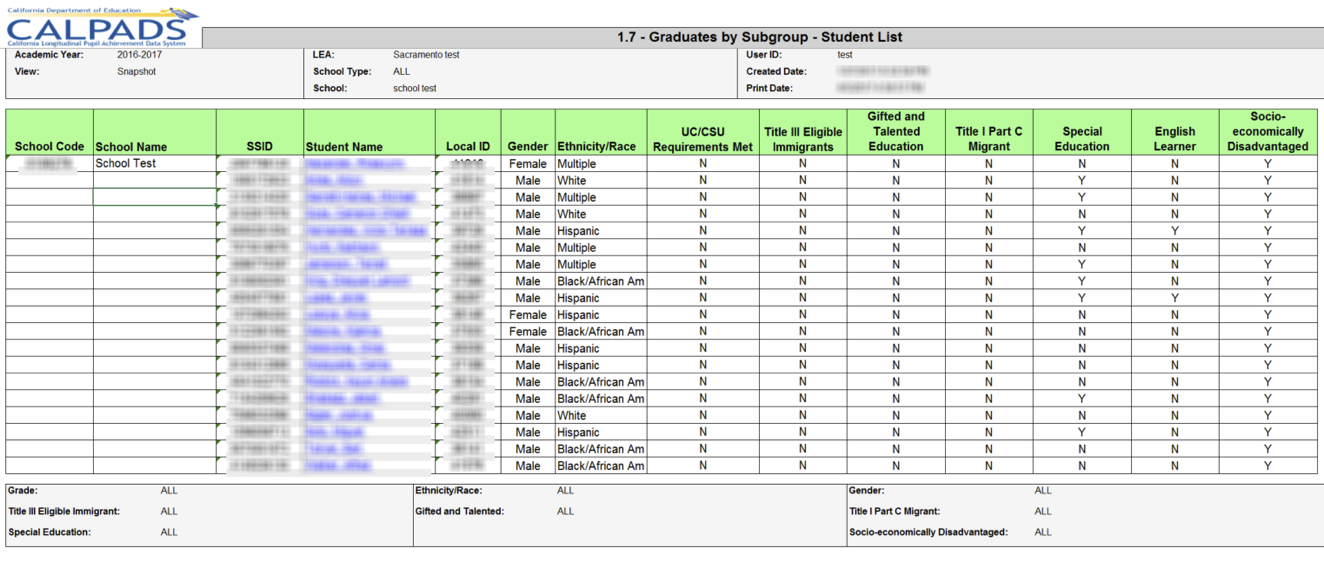Select the School Name column header
The height and width of the screenshot is (562, 1324).
click(x=131, y=146)
